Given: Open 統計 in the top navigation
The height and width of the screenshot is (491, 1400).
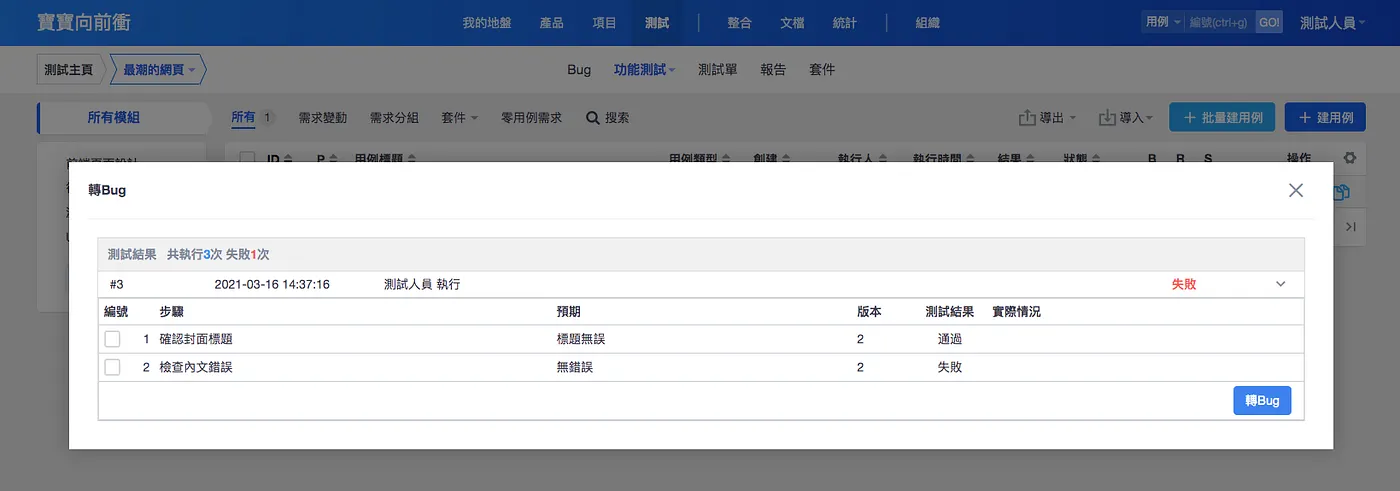Looking at the screenshot, I should [x=845, y=22].
